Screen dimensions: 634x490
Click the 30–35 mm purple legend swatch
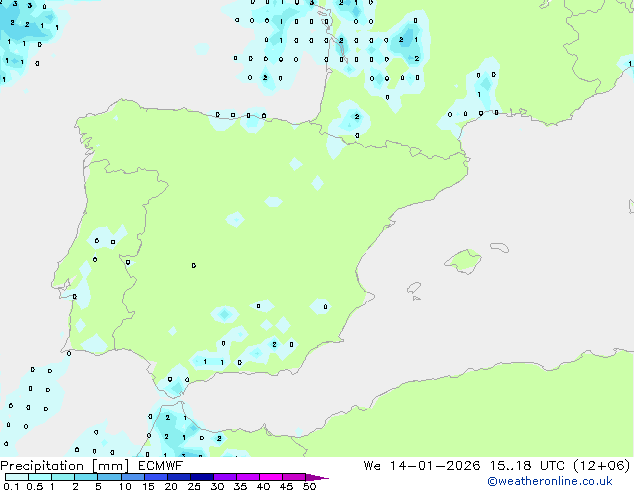click(224, 477)
